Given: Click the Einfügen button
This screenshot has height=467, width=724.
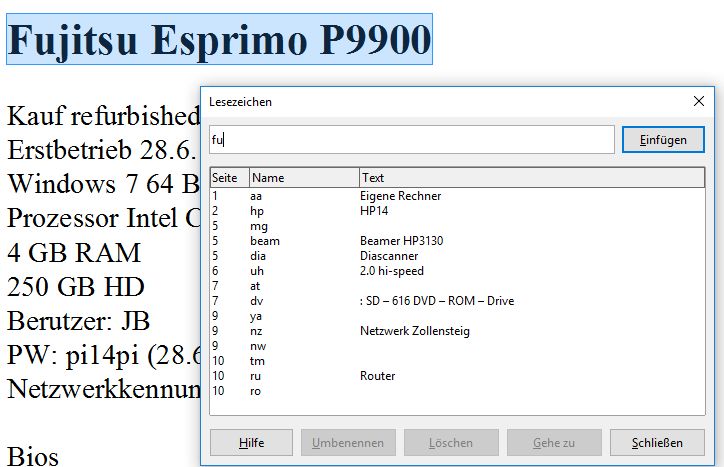Looking at the screenshot, I should coord(663,139).
